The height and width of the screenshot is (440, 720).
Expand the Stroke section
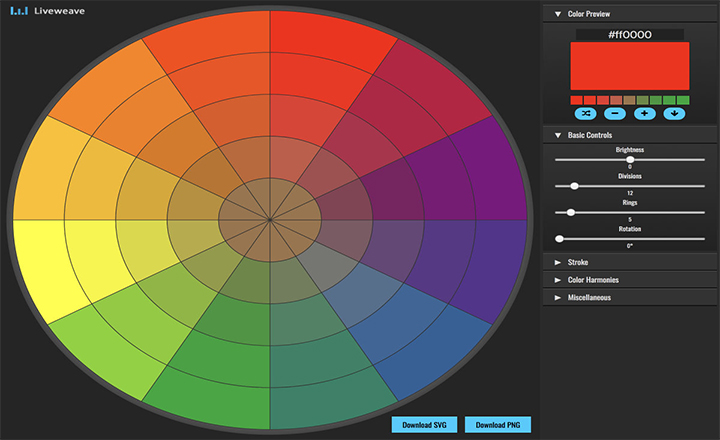(x=558, y=262)
